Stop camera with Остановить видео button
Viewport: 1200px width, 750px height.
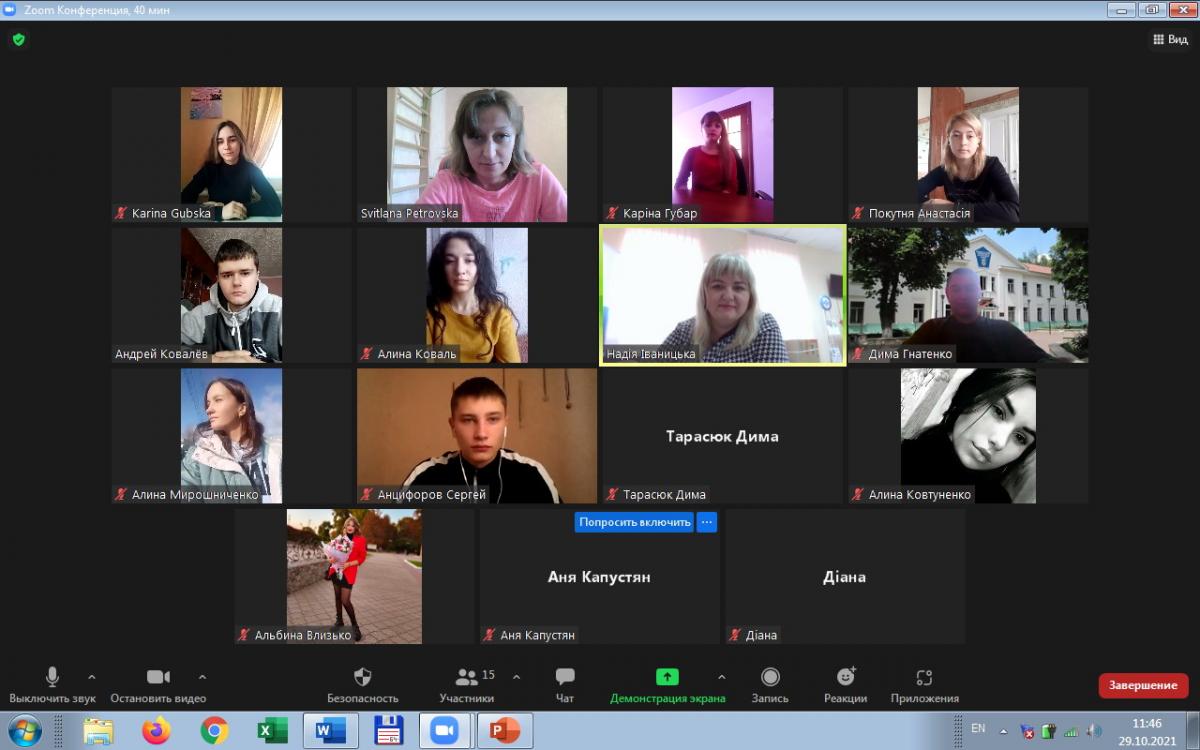[x=158, y=685]
